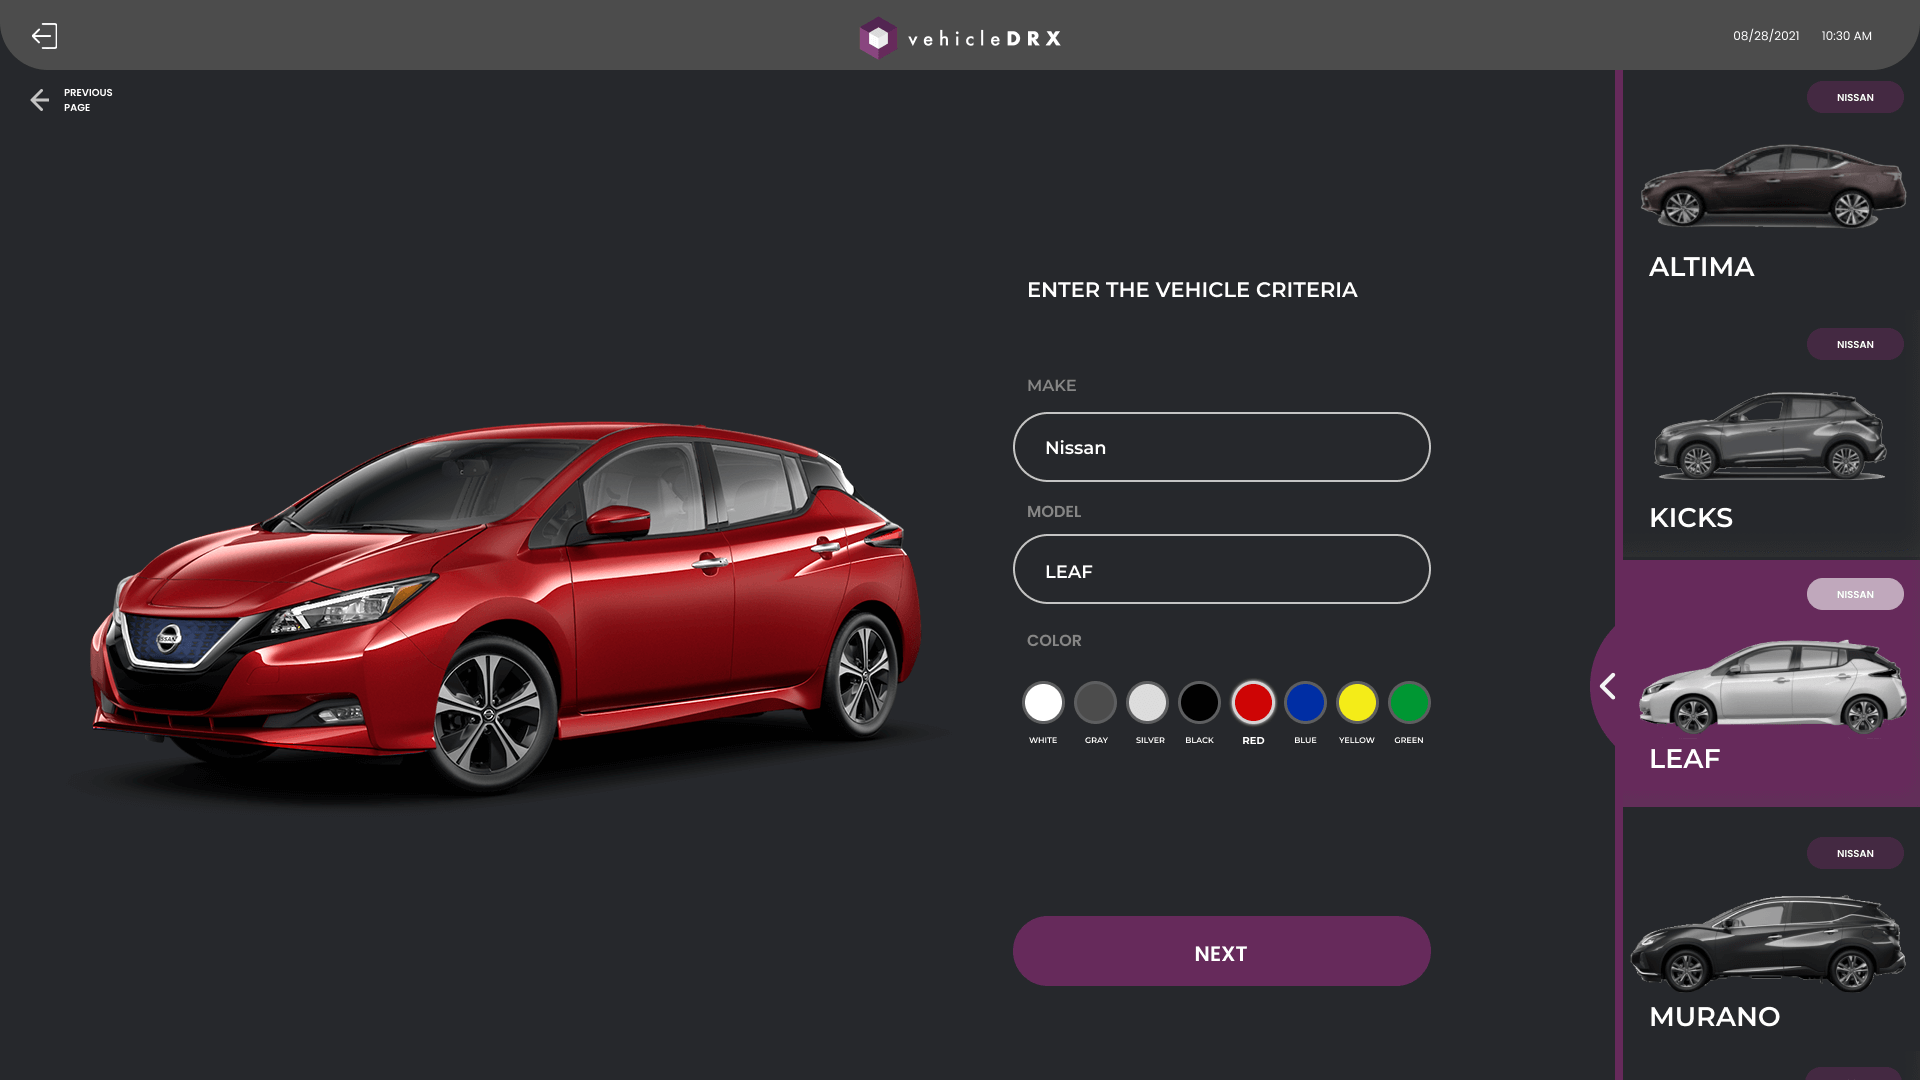Click the ENTER THE VEHICLE CRITERIA heading

(x=1192, y=290)
